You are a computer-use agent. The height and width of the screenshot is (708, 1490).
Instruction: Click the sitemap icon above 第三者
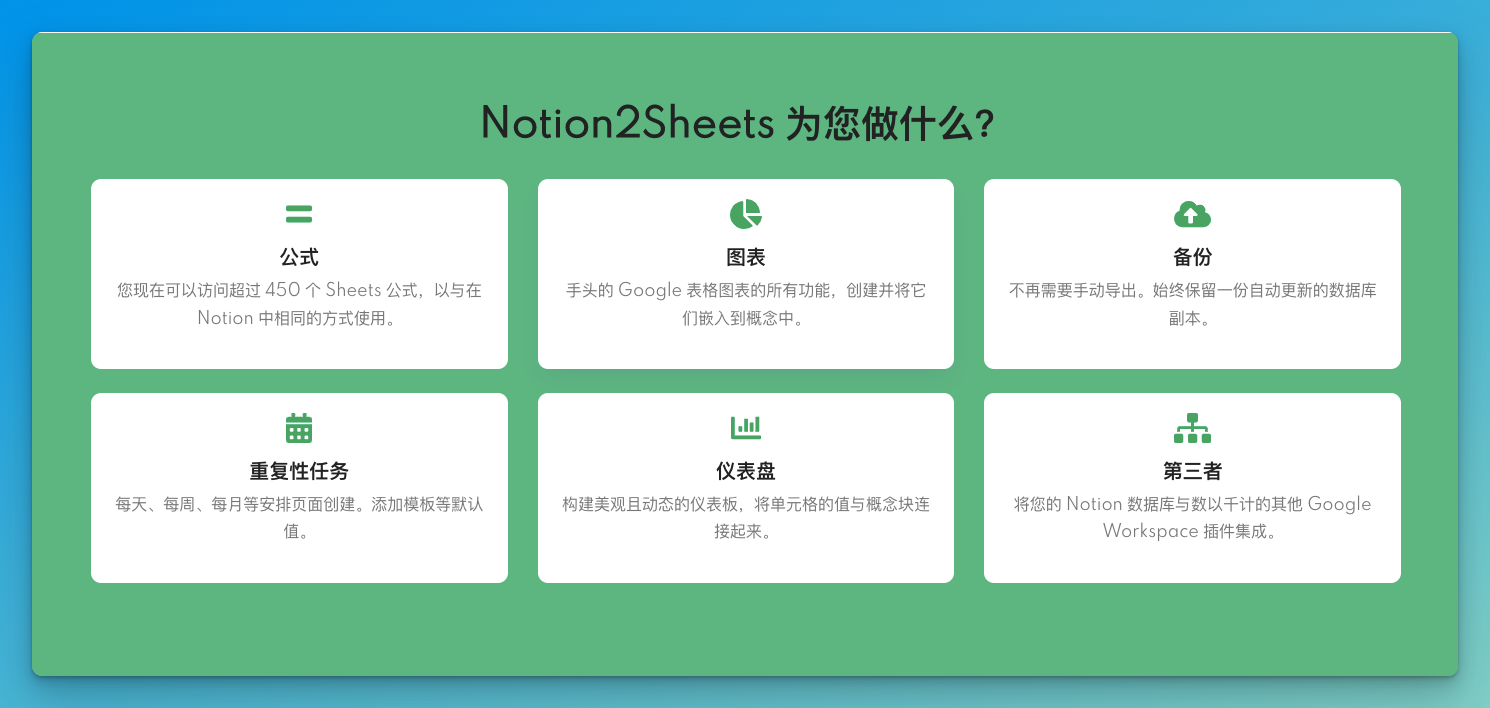click(x=1192, y=427)
